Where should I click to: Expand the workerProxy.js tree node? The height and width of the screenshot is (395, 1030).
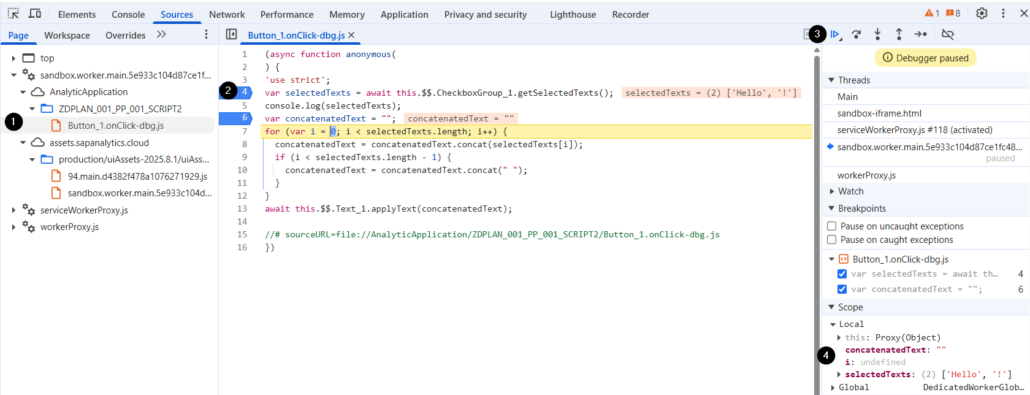click(x=14, y=227)
